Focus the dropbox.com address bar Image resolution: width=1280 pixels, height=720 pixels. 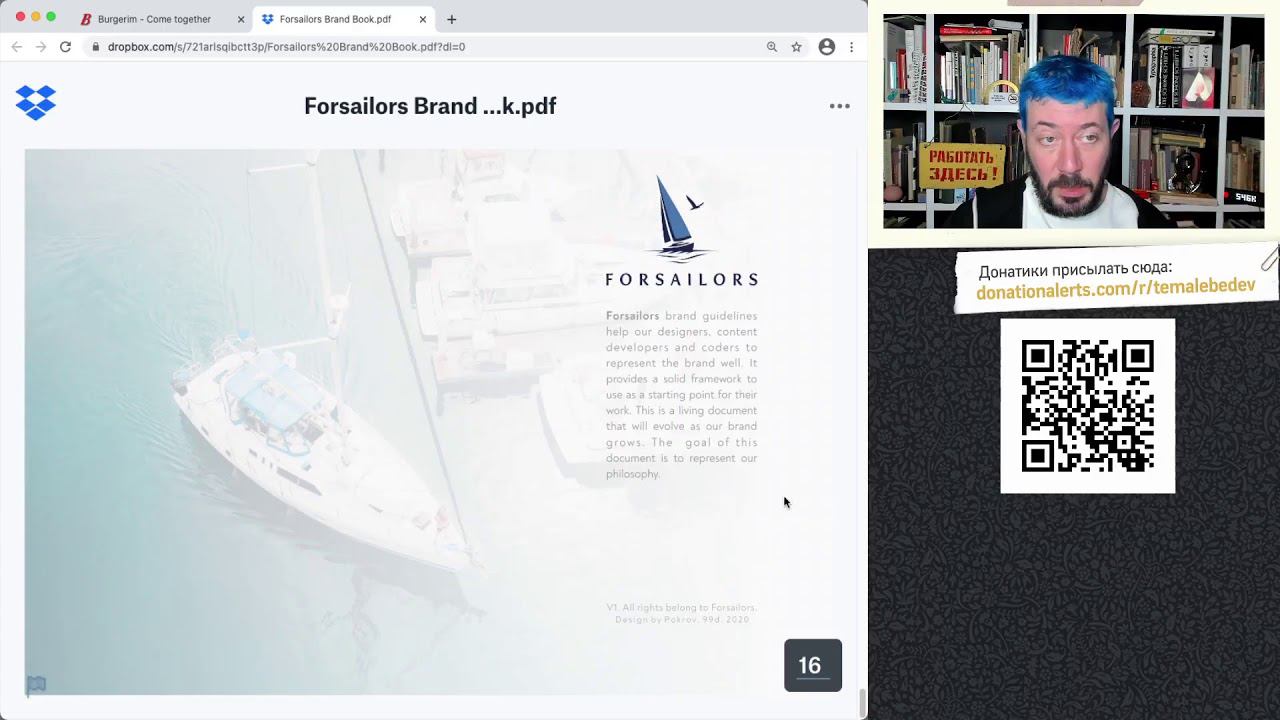pyautogui.click(x=400, y=47)
